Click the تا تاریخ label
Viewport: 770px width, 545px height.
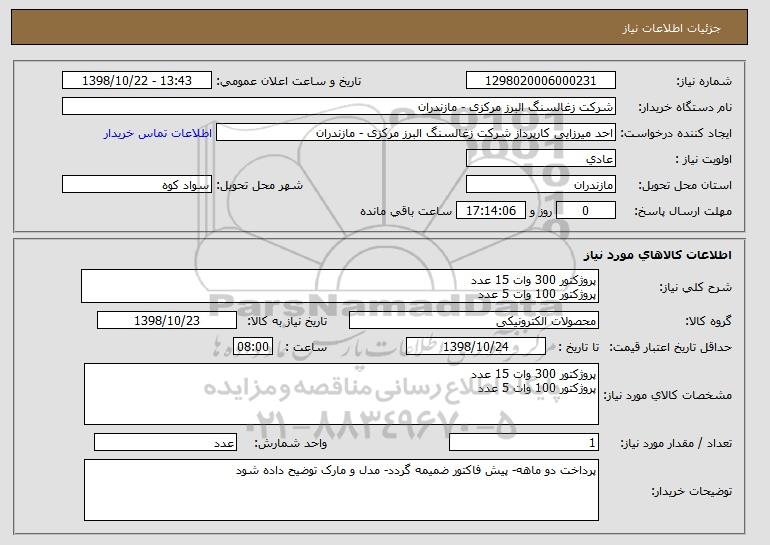(x=578, y=347)
